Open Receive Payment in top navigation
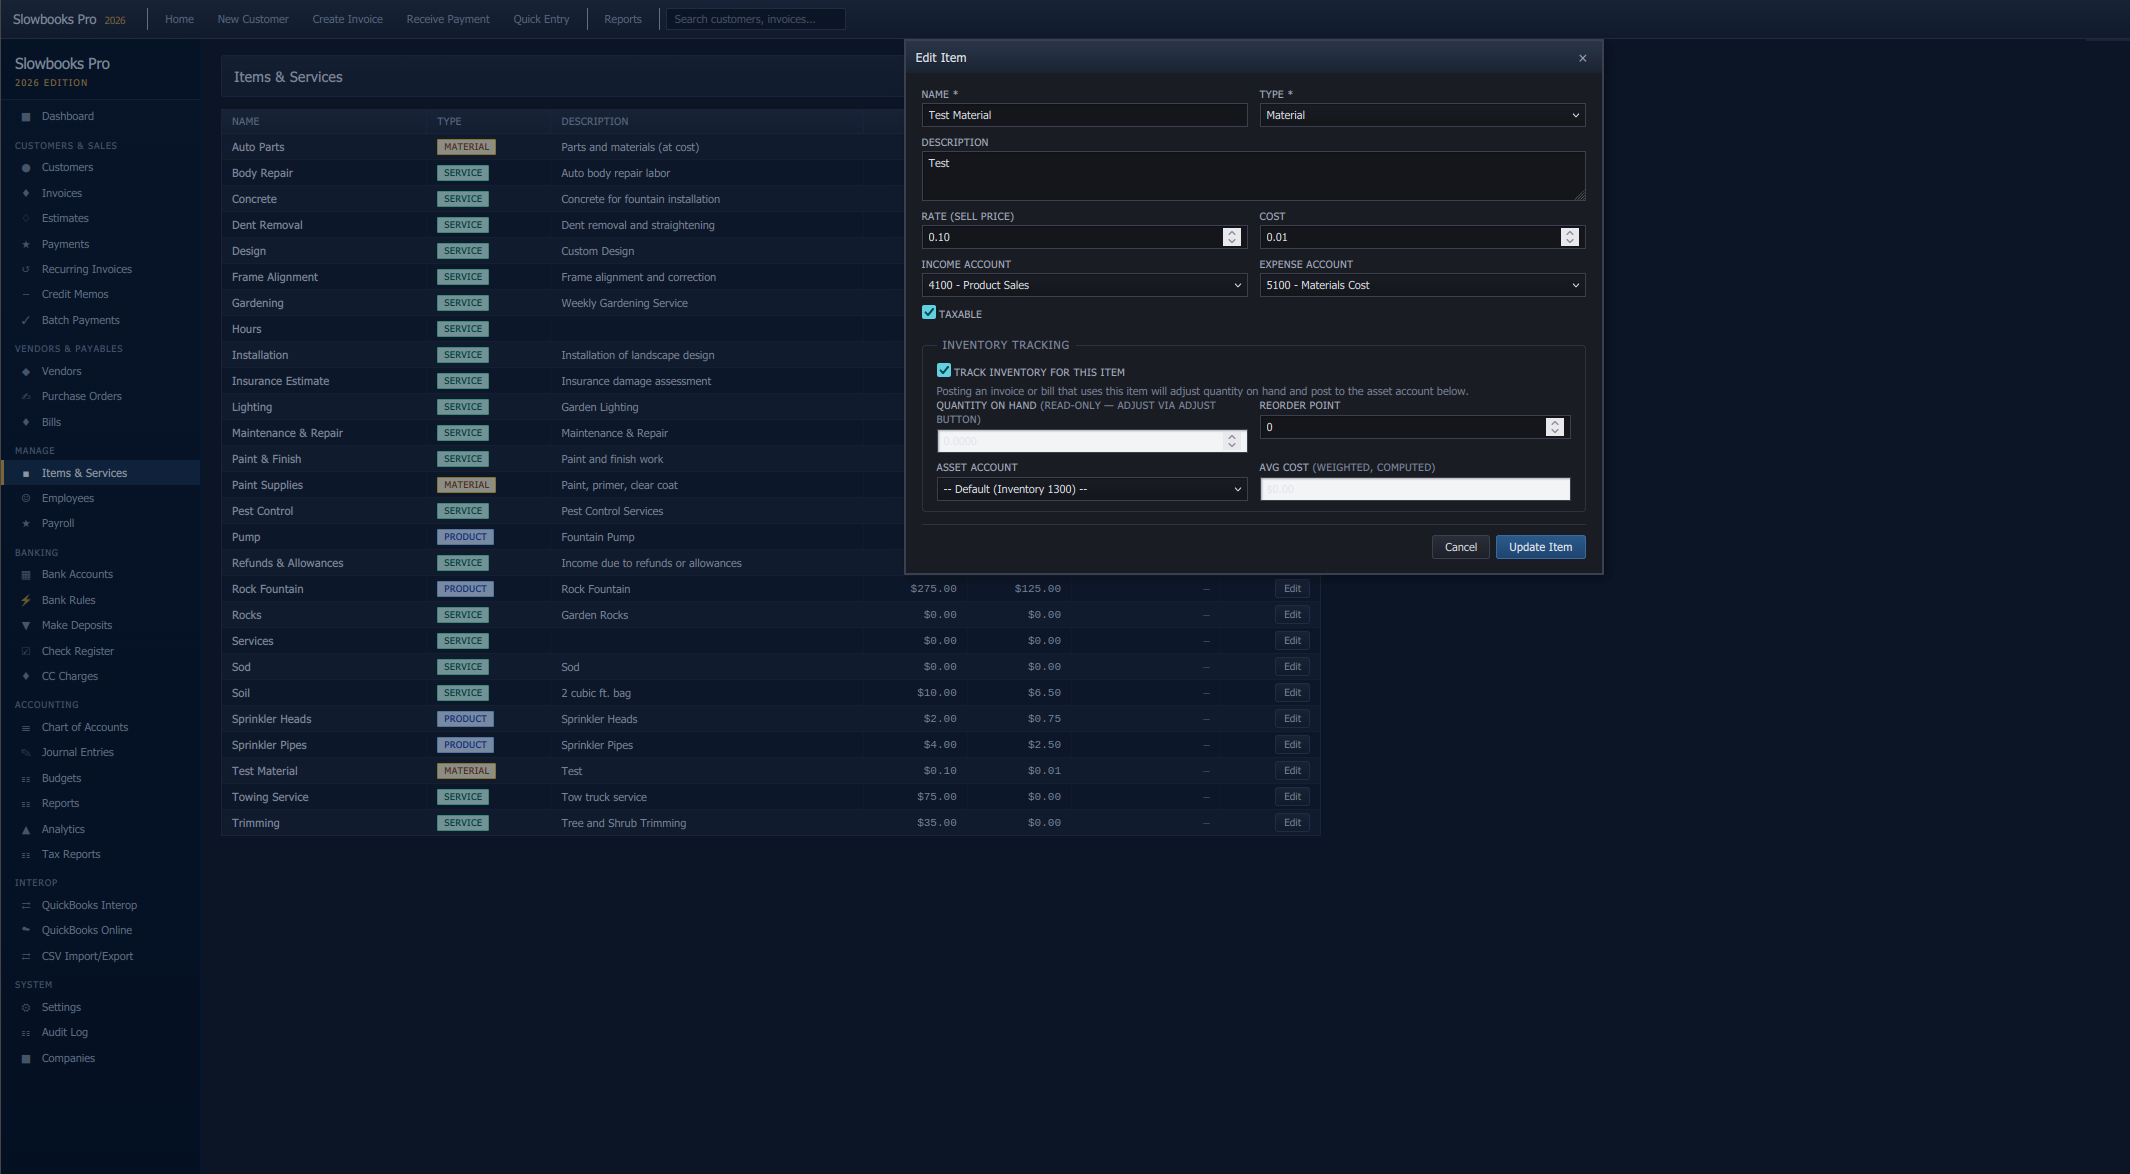This screenshot has height=1174, width=2130. point(448,19)
